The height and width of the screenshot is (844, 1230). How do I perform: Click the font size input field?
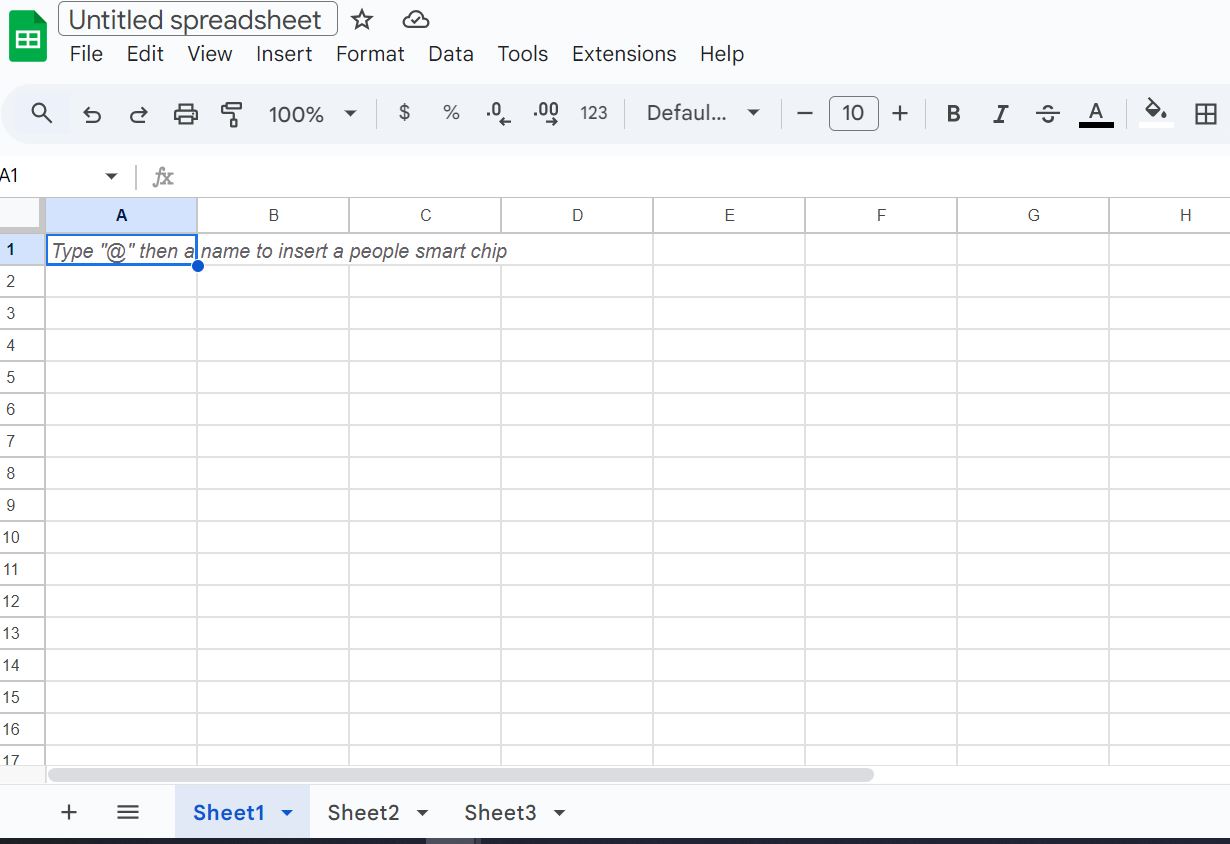pos(853,114)
